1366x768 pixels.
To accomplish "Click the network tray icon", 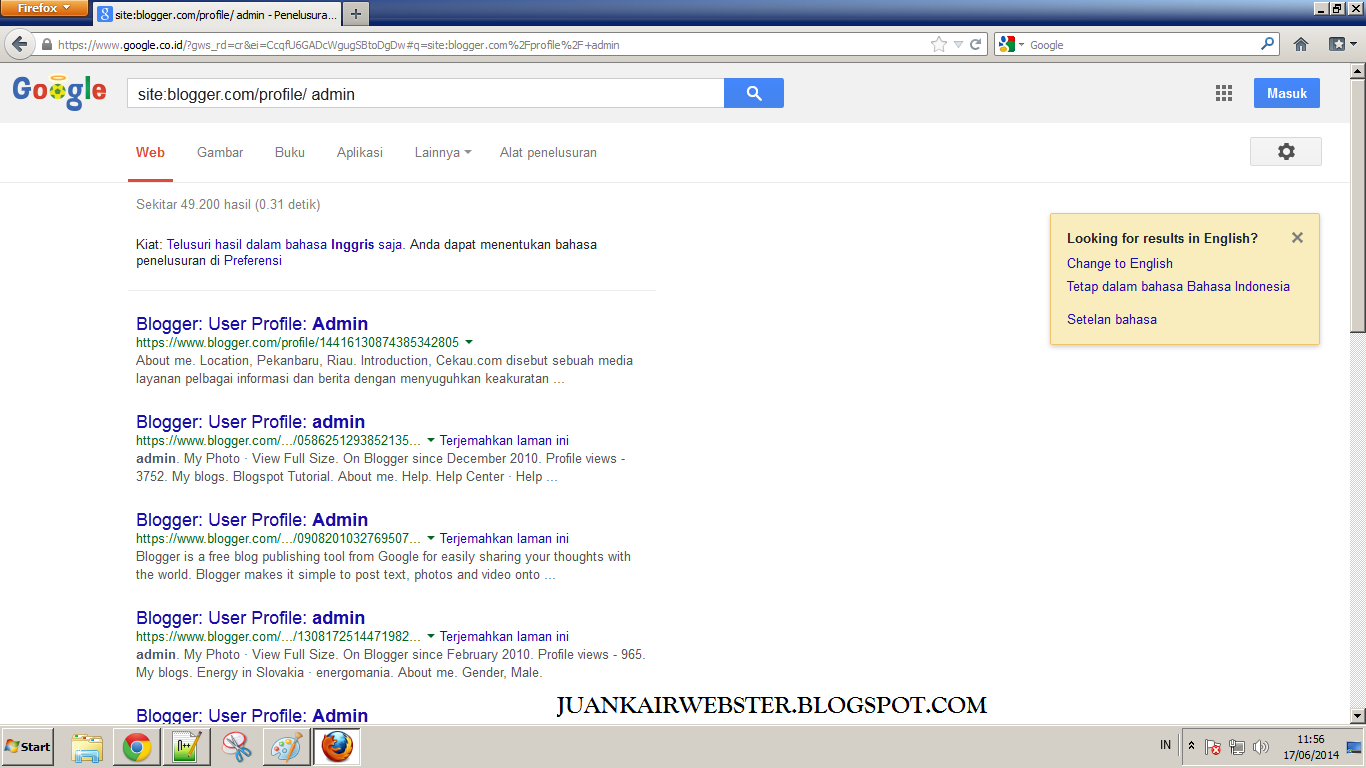I will click(1237, 747).
